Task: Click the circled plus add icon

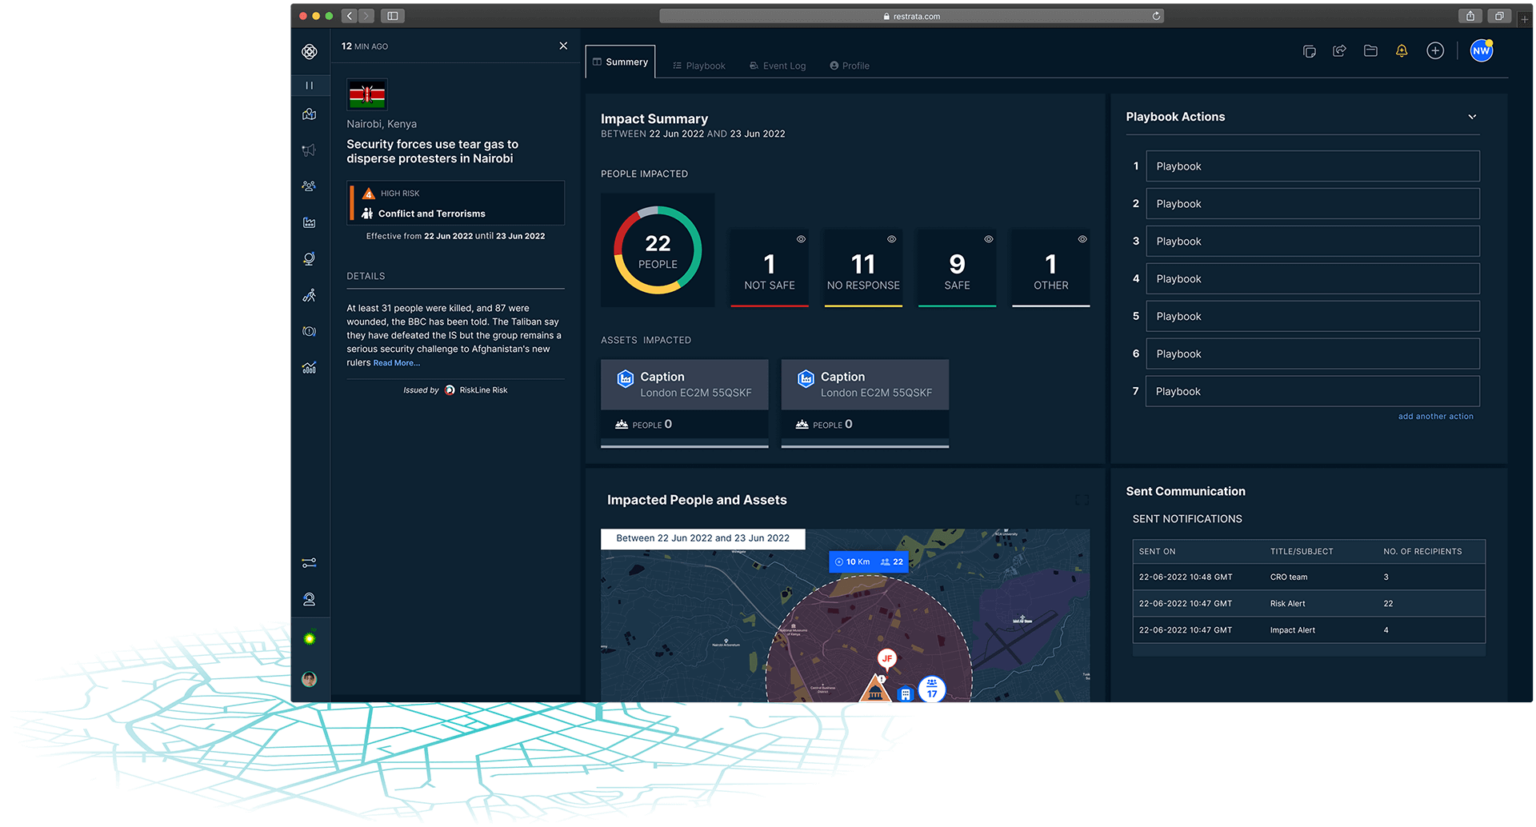Action: coord(1435,51)
